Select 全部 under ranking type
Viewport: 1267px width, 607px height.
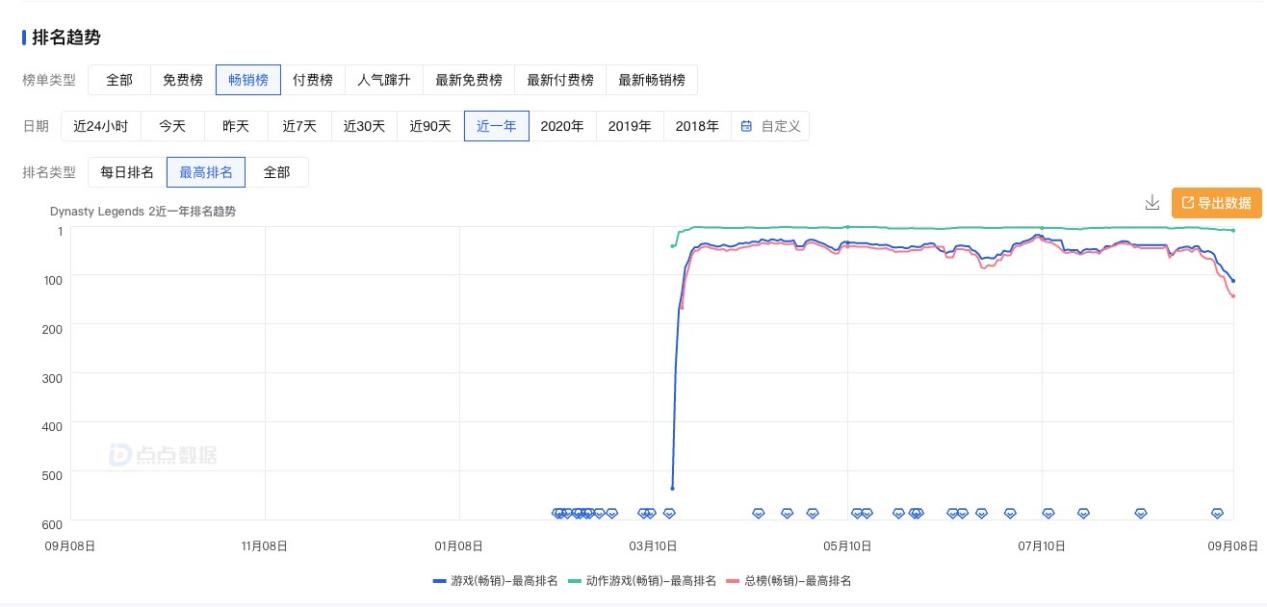coord(277,172)
